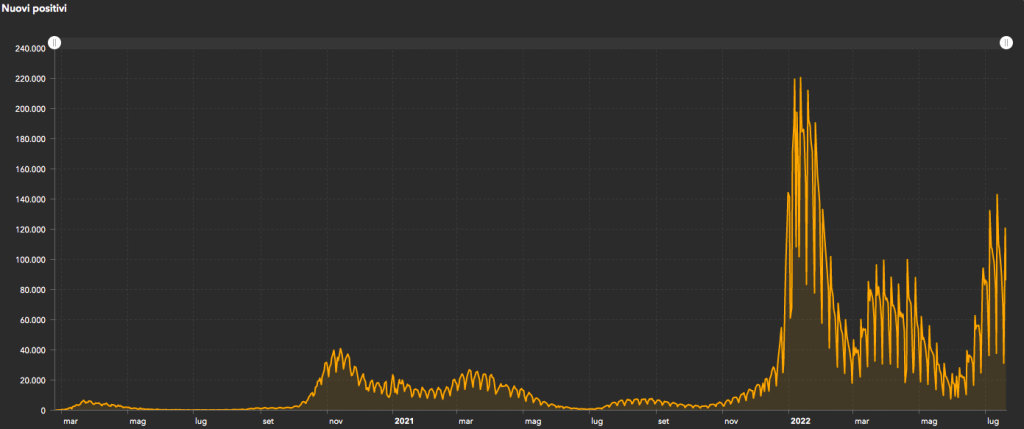The height and width of the screenshot is (429, 1024).
Task: Select the 2022 label on the time axis
Action: 799,422
